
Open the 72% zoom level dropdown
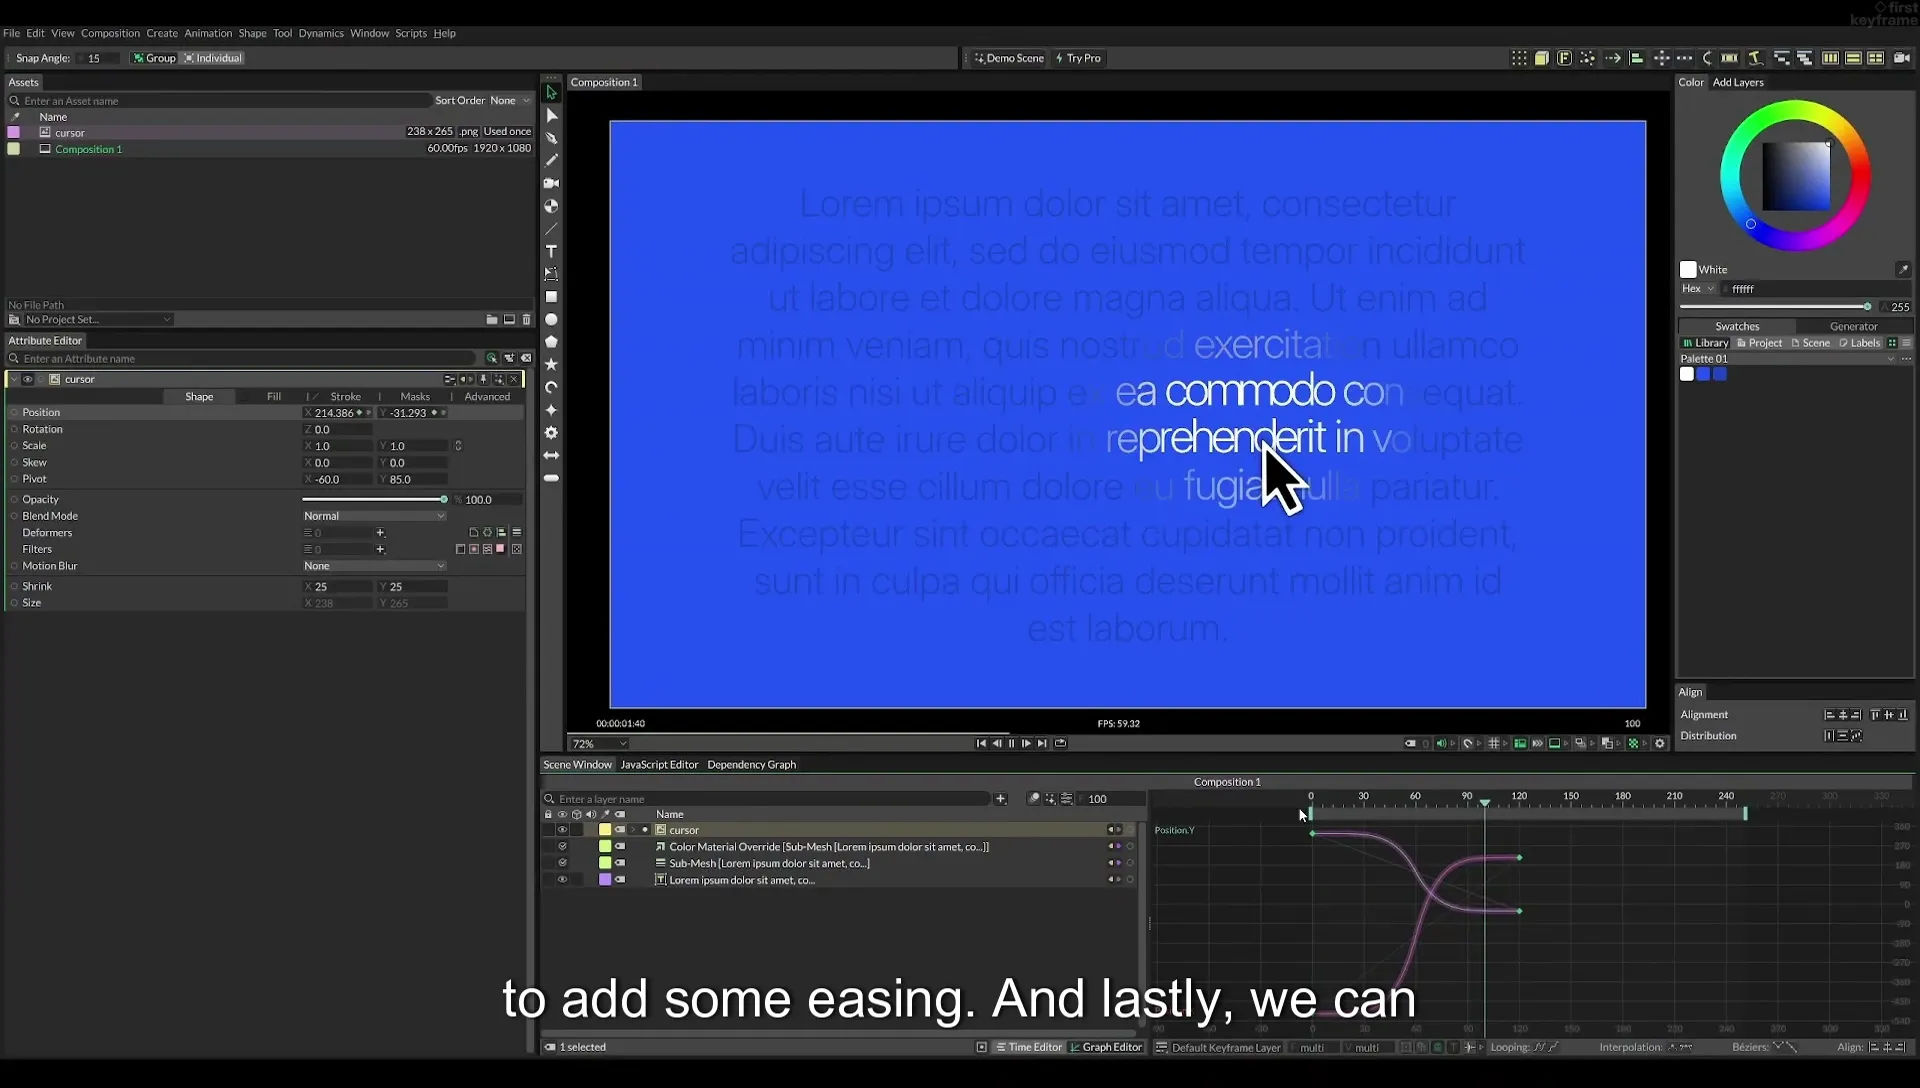pyautogui.click(x=599, y=744)
